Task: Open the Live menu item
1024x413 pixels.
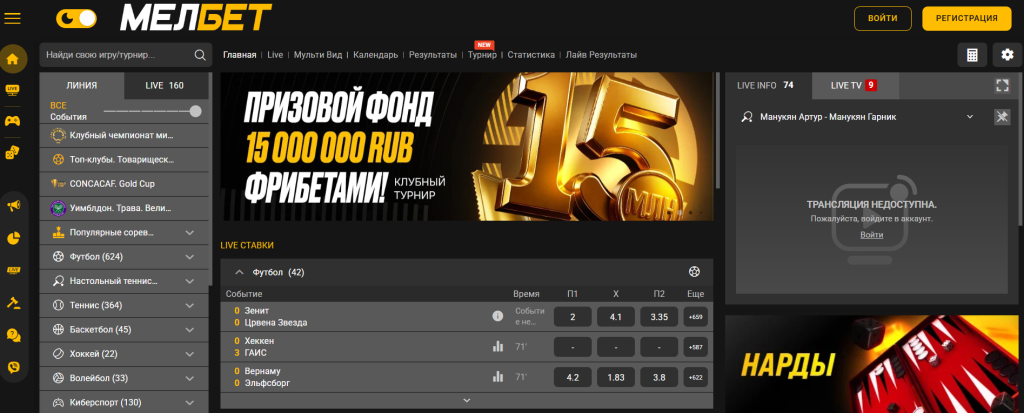Action: click(275, 55)
